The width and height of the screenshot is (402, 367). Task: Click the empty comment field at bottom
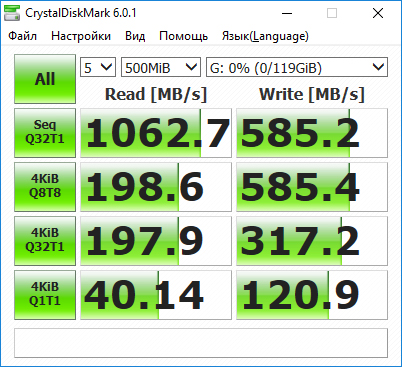201,343
